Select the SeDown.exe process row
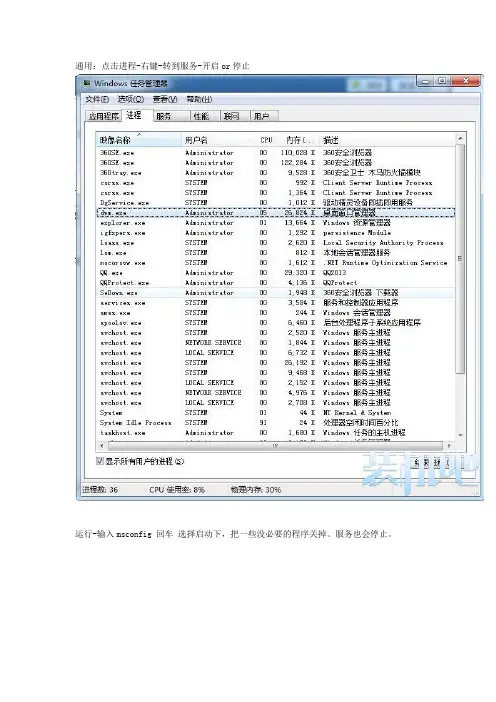 click(x=276, y=293)
